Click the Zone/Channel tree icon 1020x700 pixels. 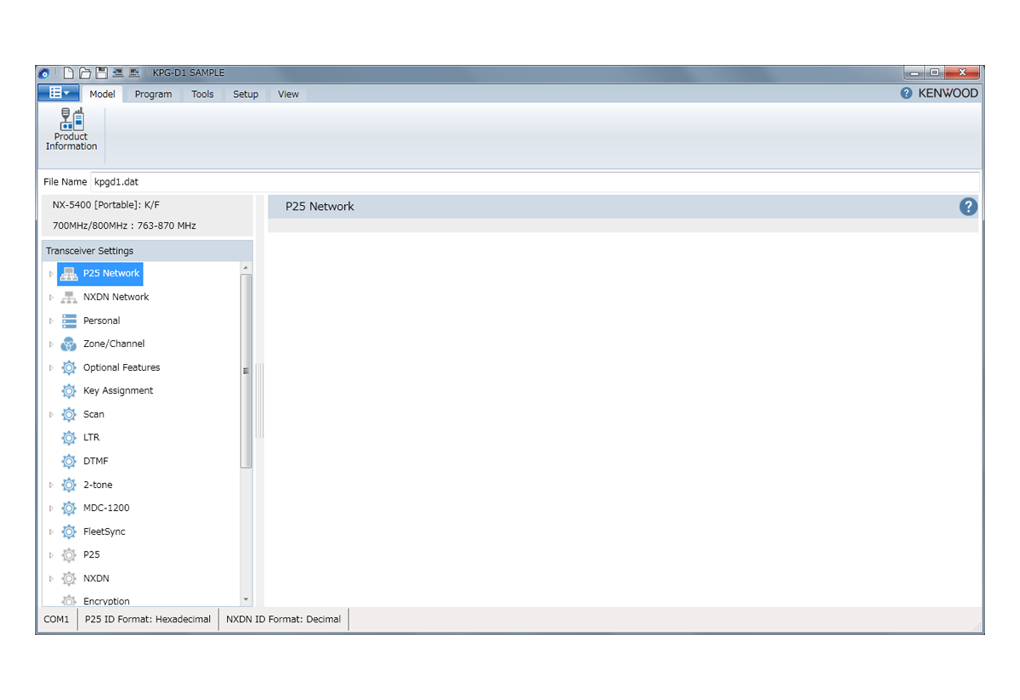(x=69, y=344)
